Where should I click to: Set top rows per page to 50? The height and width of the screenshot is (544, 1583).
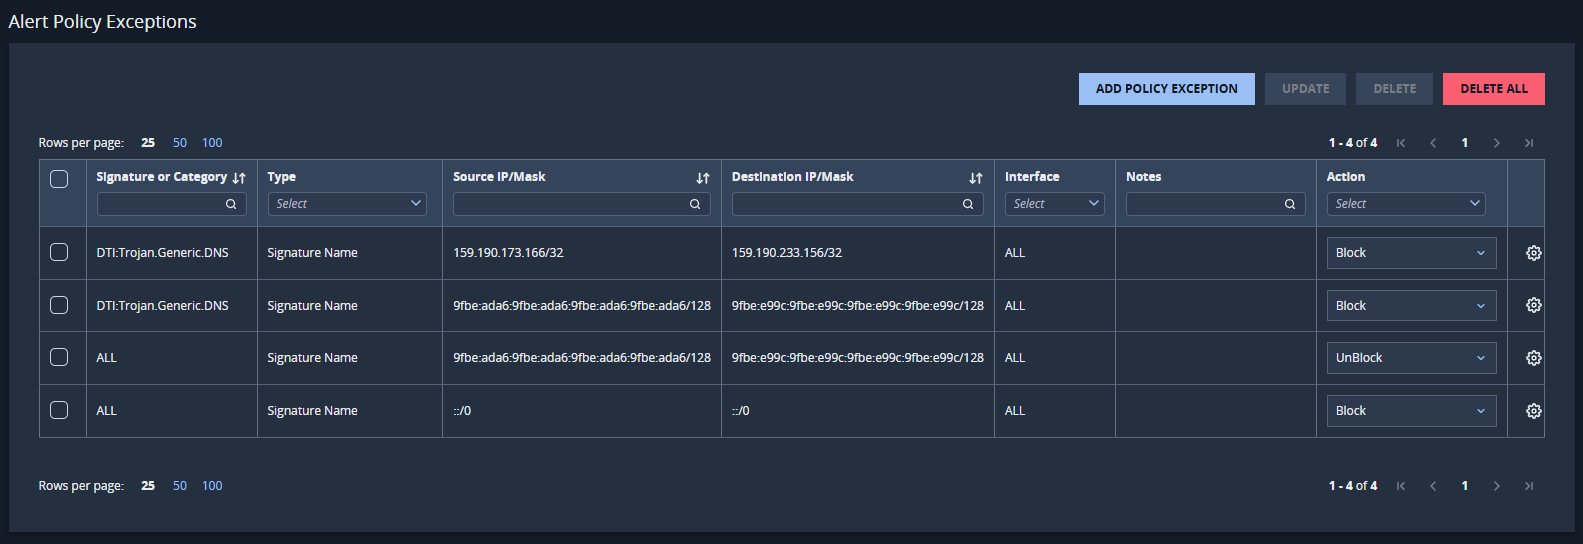coord(180,143)
